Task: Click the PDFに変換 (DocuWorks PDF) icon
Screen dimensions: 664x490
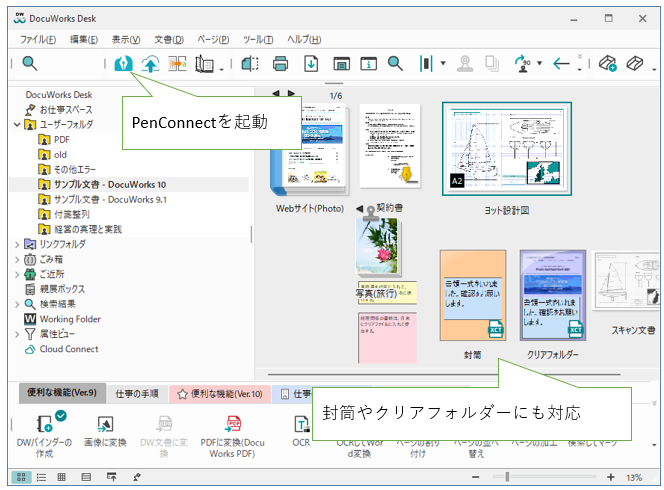Action: click(x=233, y=423)
